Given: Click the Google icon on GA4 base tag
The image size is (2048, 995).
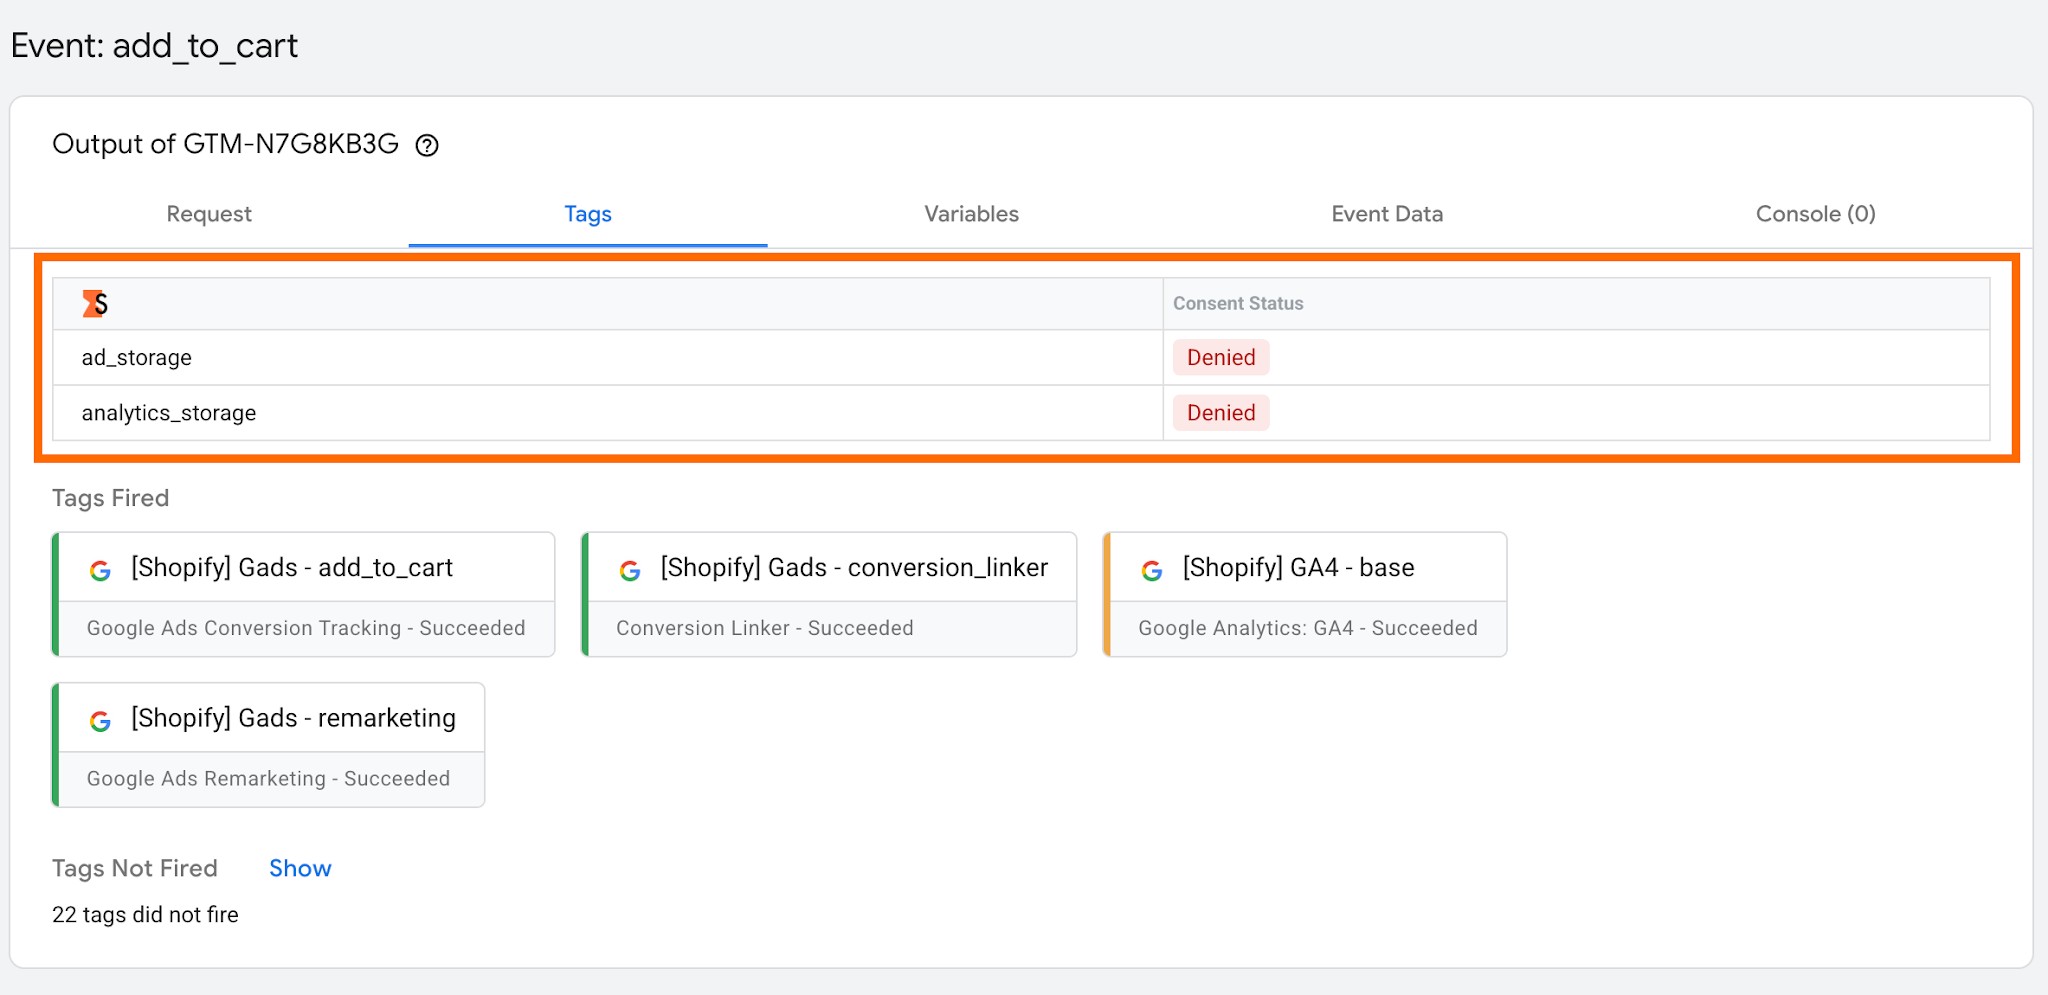Looking at the screenshot, I should click(1152, 570).
